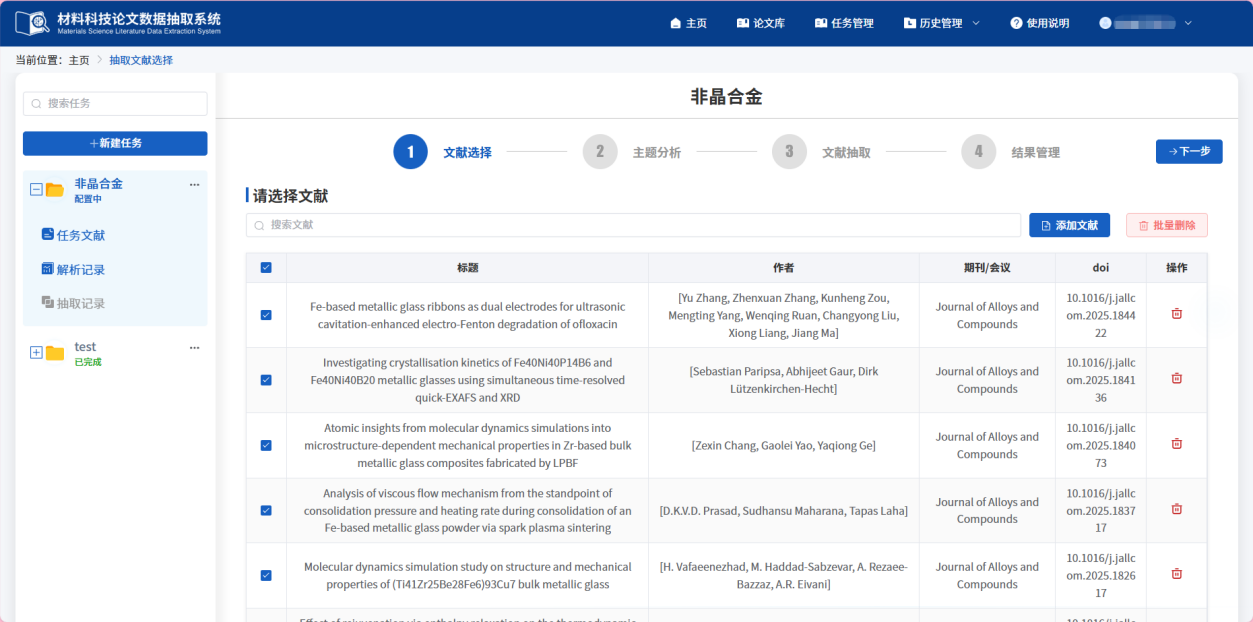Uncheck the Fe40Ni40P14B6 crystallisation kinetics paper
The image size is (1253, 622).
click(x=265, y=380)
